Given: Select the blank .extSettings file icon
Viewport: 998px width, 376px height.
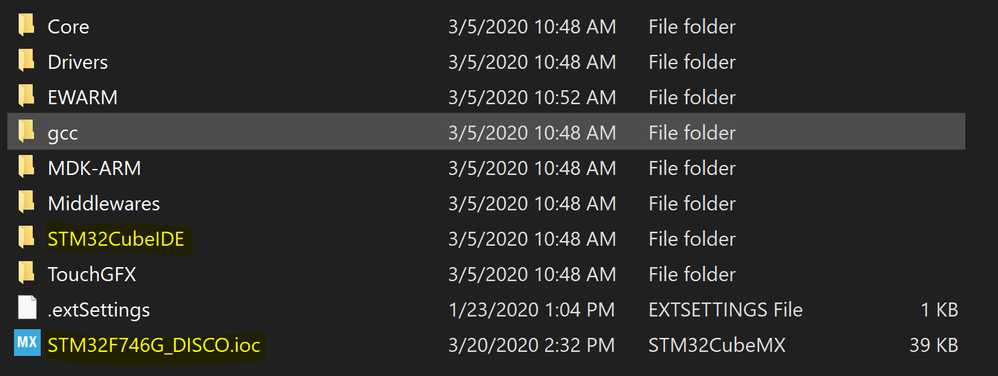Looking at the screenshot, I should (x=27, y=309).
